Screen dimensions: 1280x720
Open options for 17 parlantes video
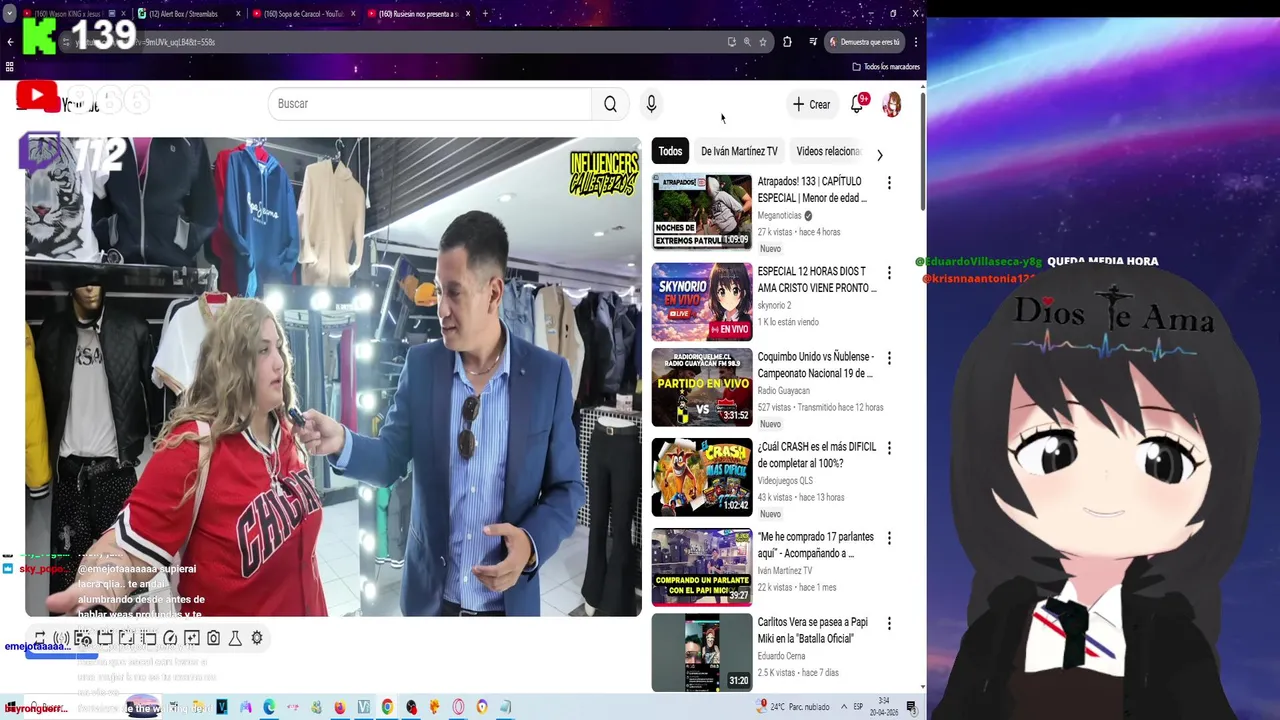click(889, 538)
